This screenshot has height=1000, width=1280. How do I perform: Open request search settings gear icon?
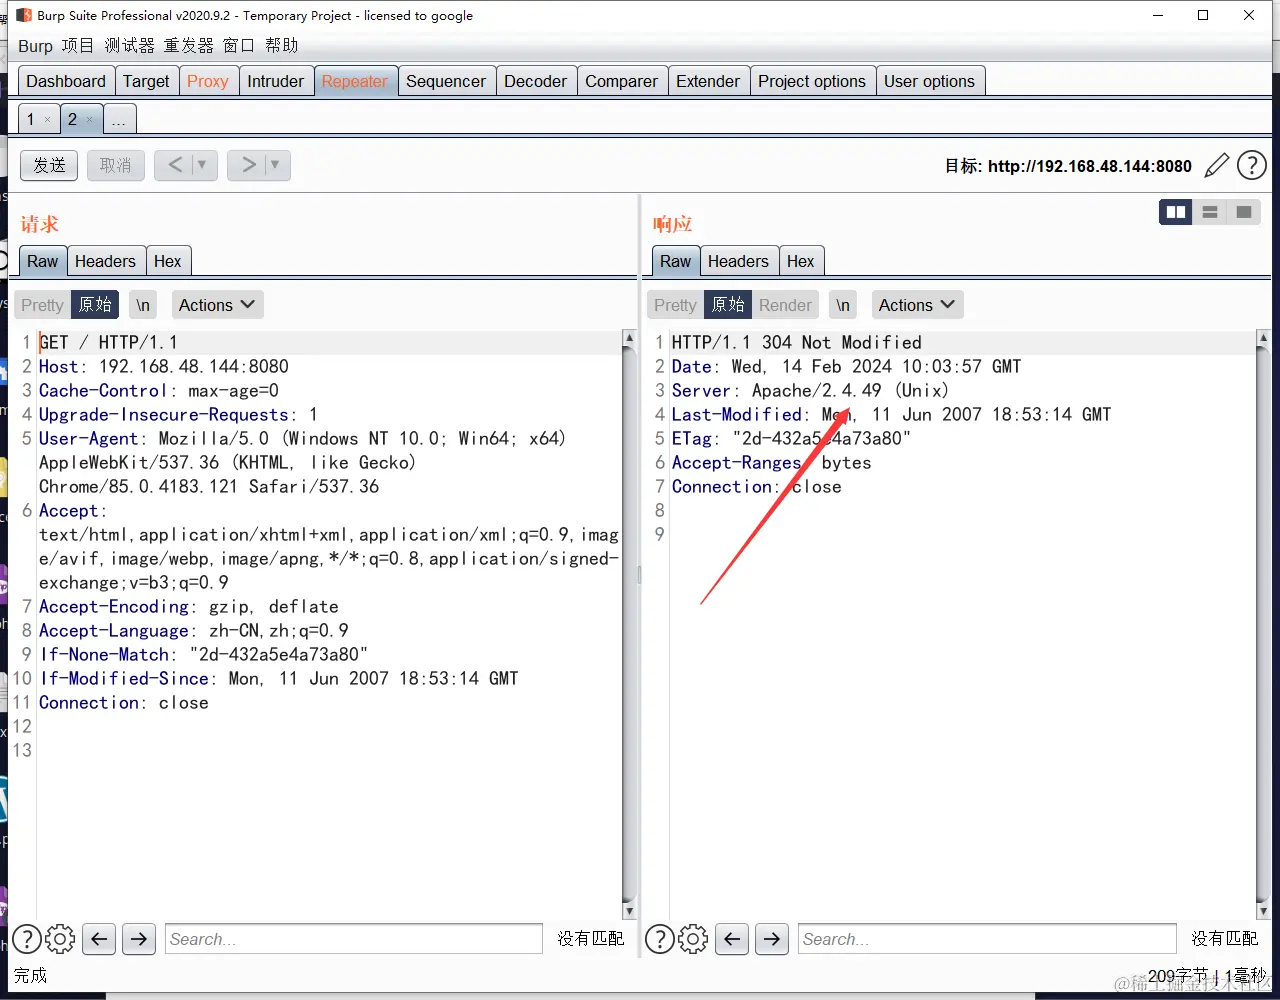click(61, 939)
